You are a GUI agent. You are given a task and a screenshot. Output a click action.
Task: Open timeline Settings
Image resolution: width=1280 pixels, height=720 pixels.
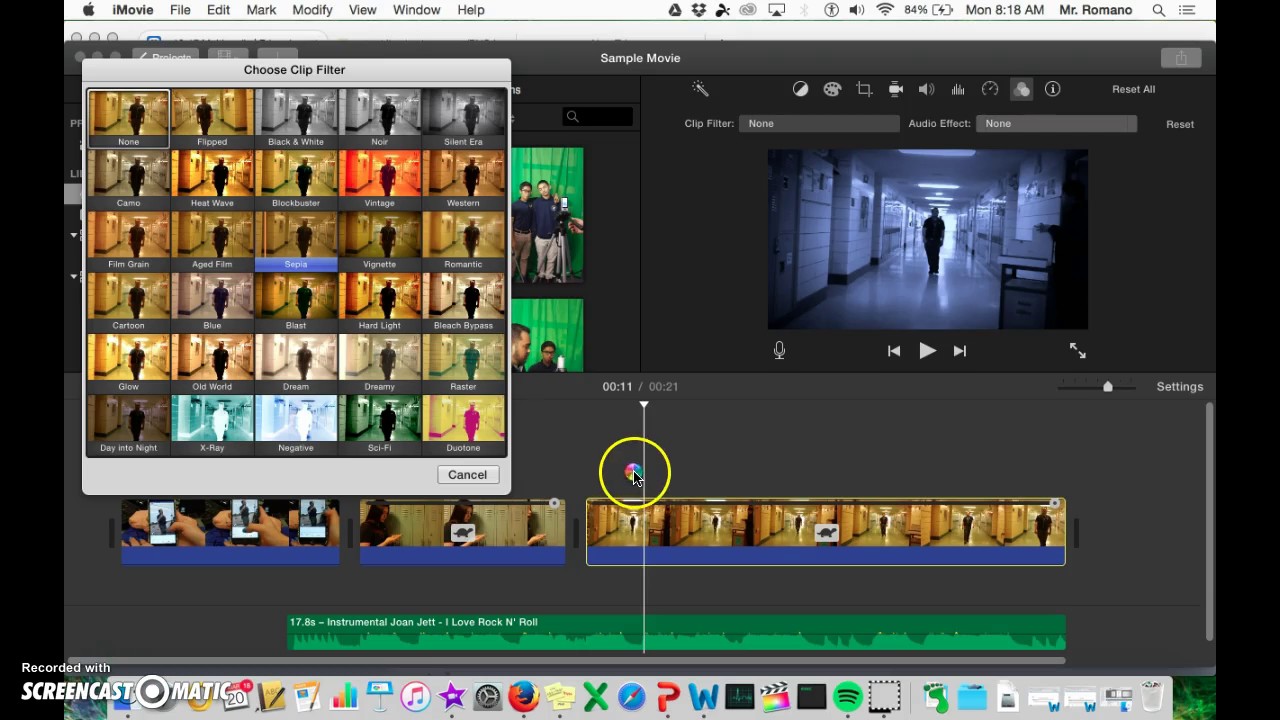(1180, 387)
